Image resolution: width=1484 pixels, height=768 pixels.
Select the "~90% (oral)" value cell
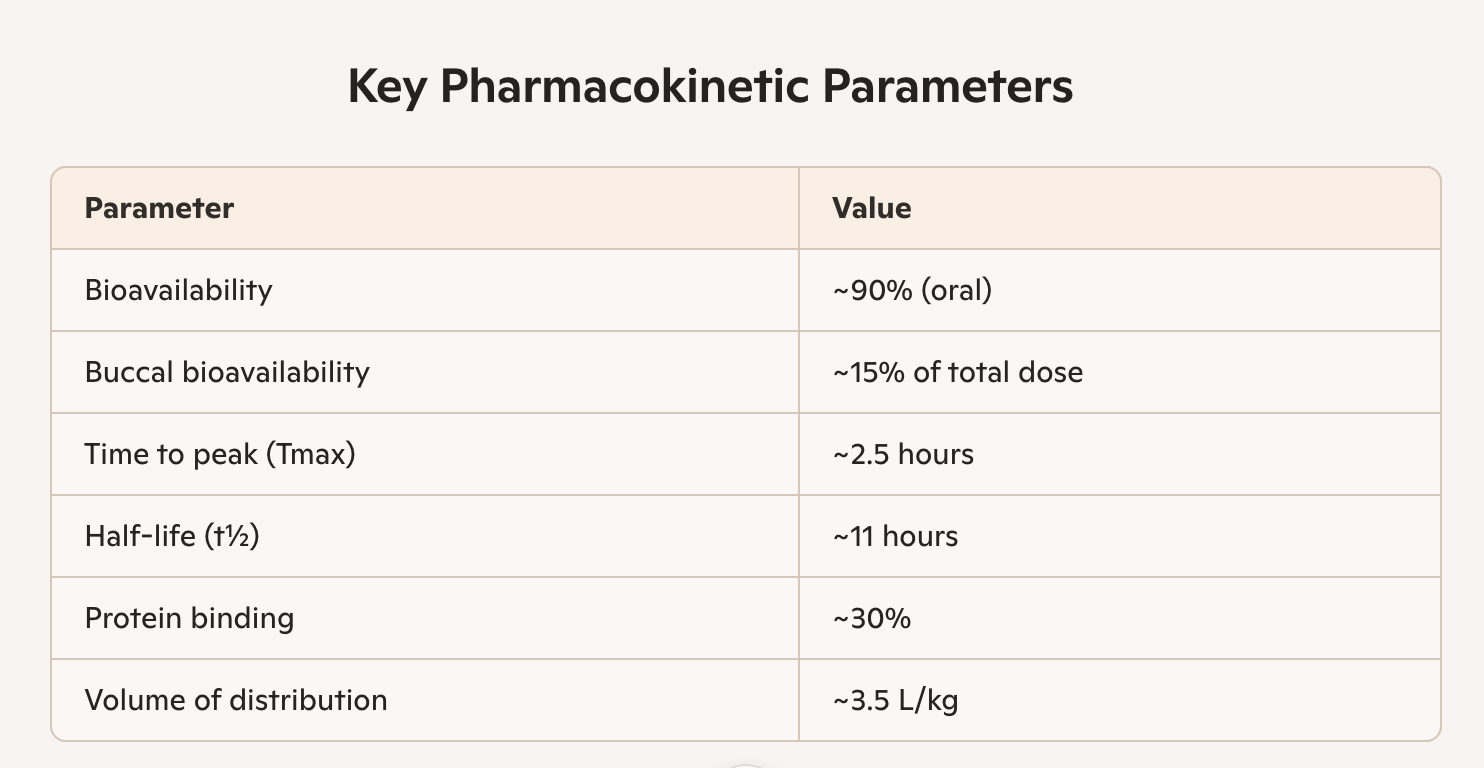tap(912, 290)
